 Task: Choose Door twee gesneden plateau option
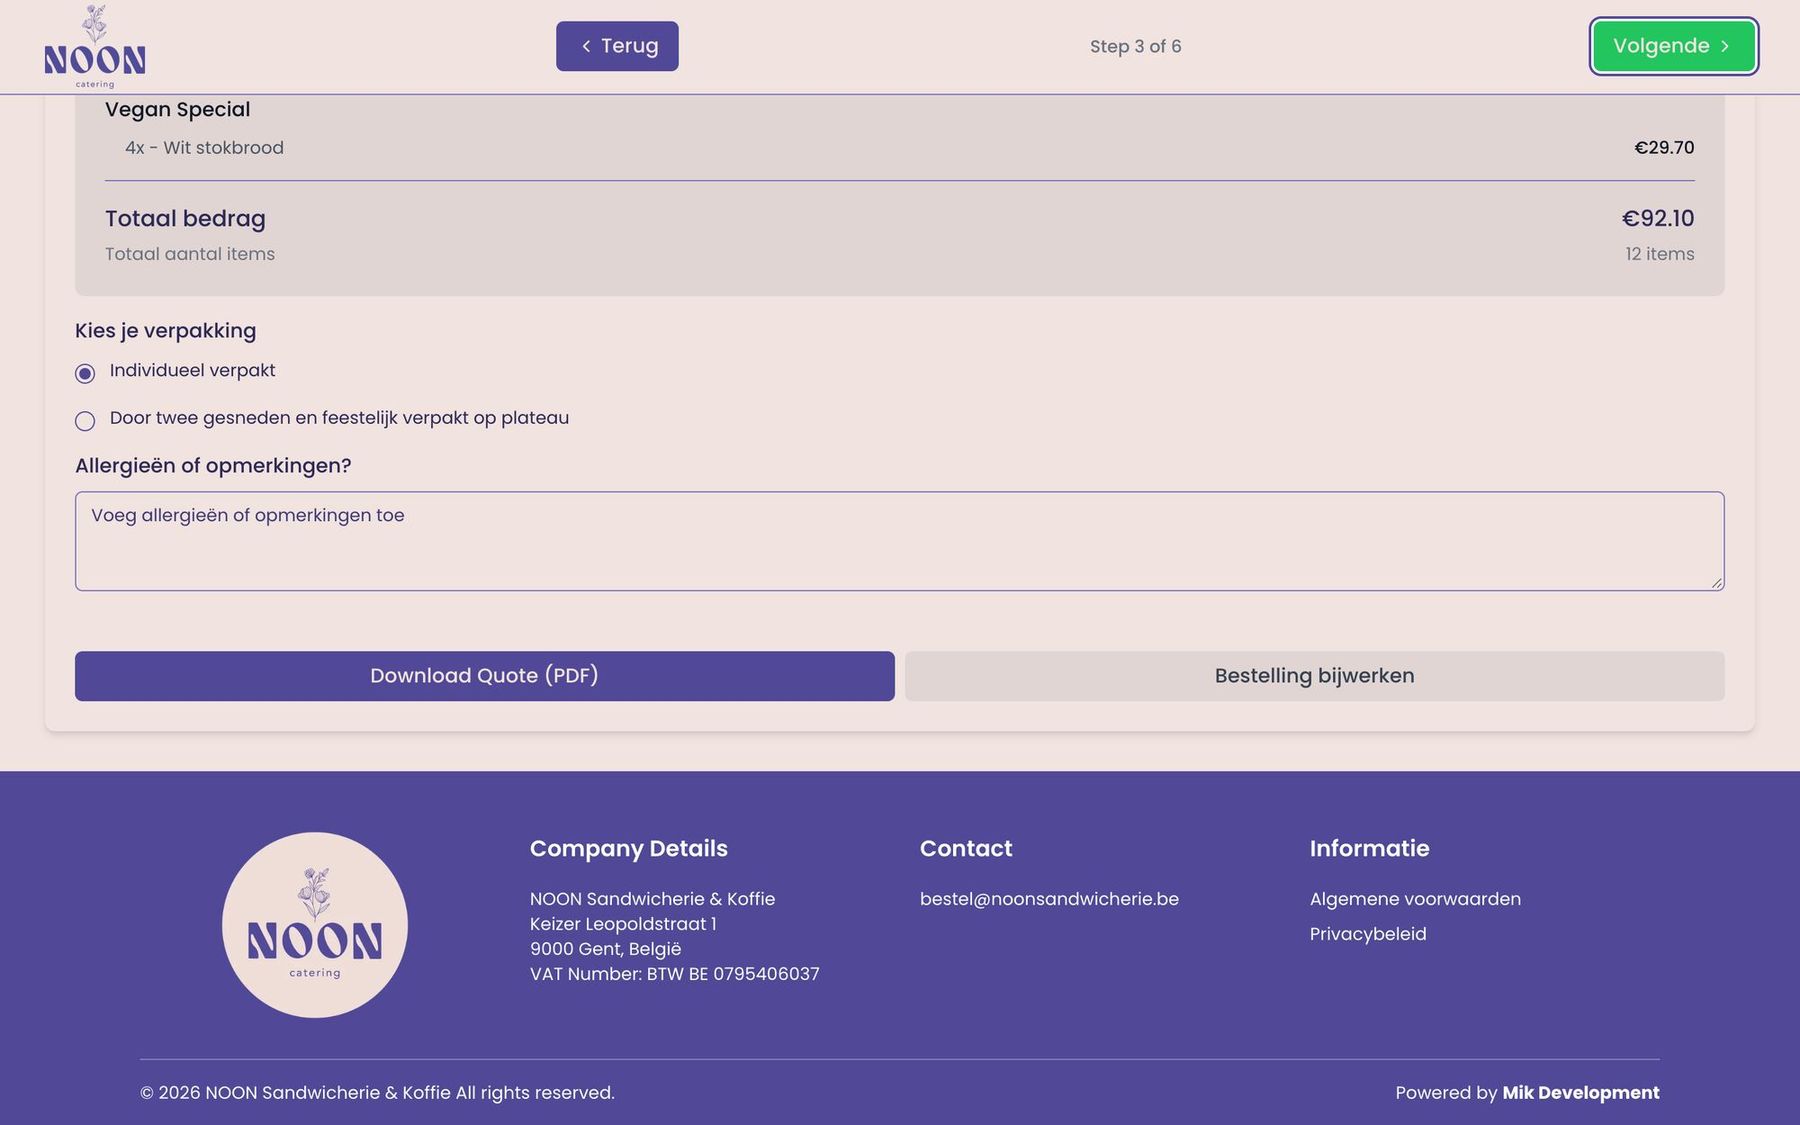pos(85,421)
